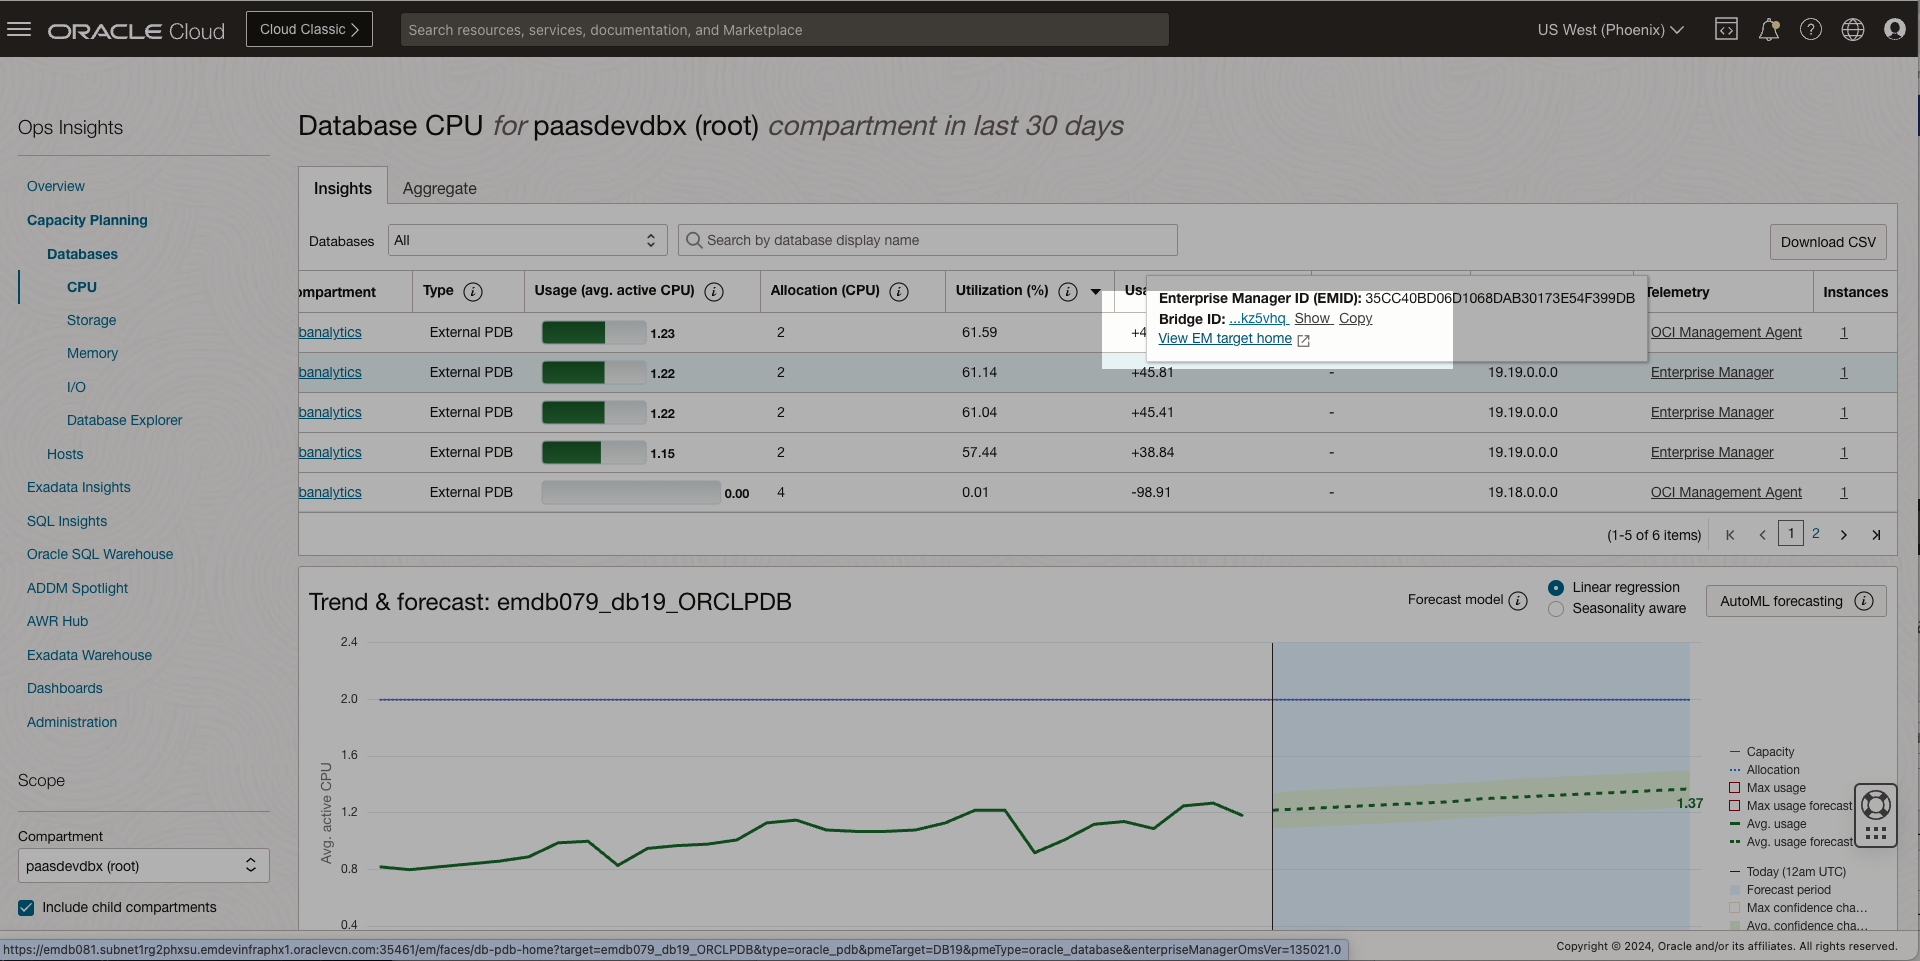Viewport: 1920px width, 961px height.
Task: Switch to the Aggregate tab
Action: [x=440, y=188]
